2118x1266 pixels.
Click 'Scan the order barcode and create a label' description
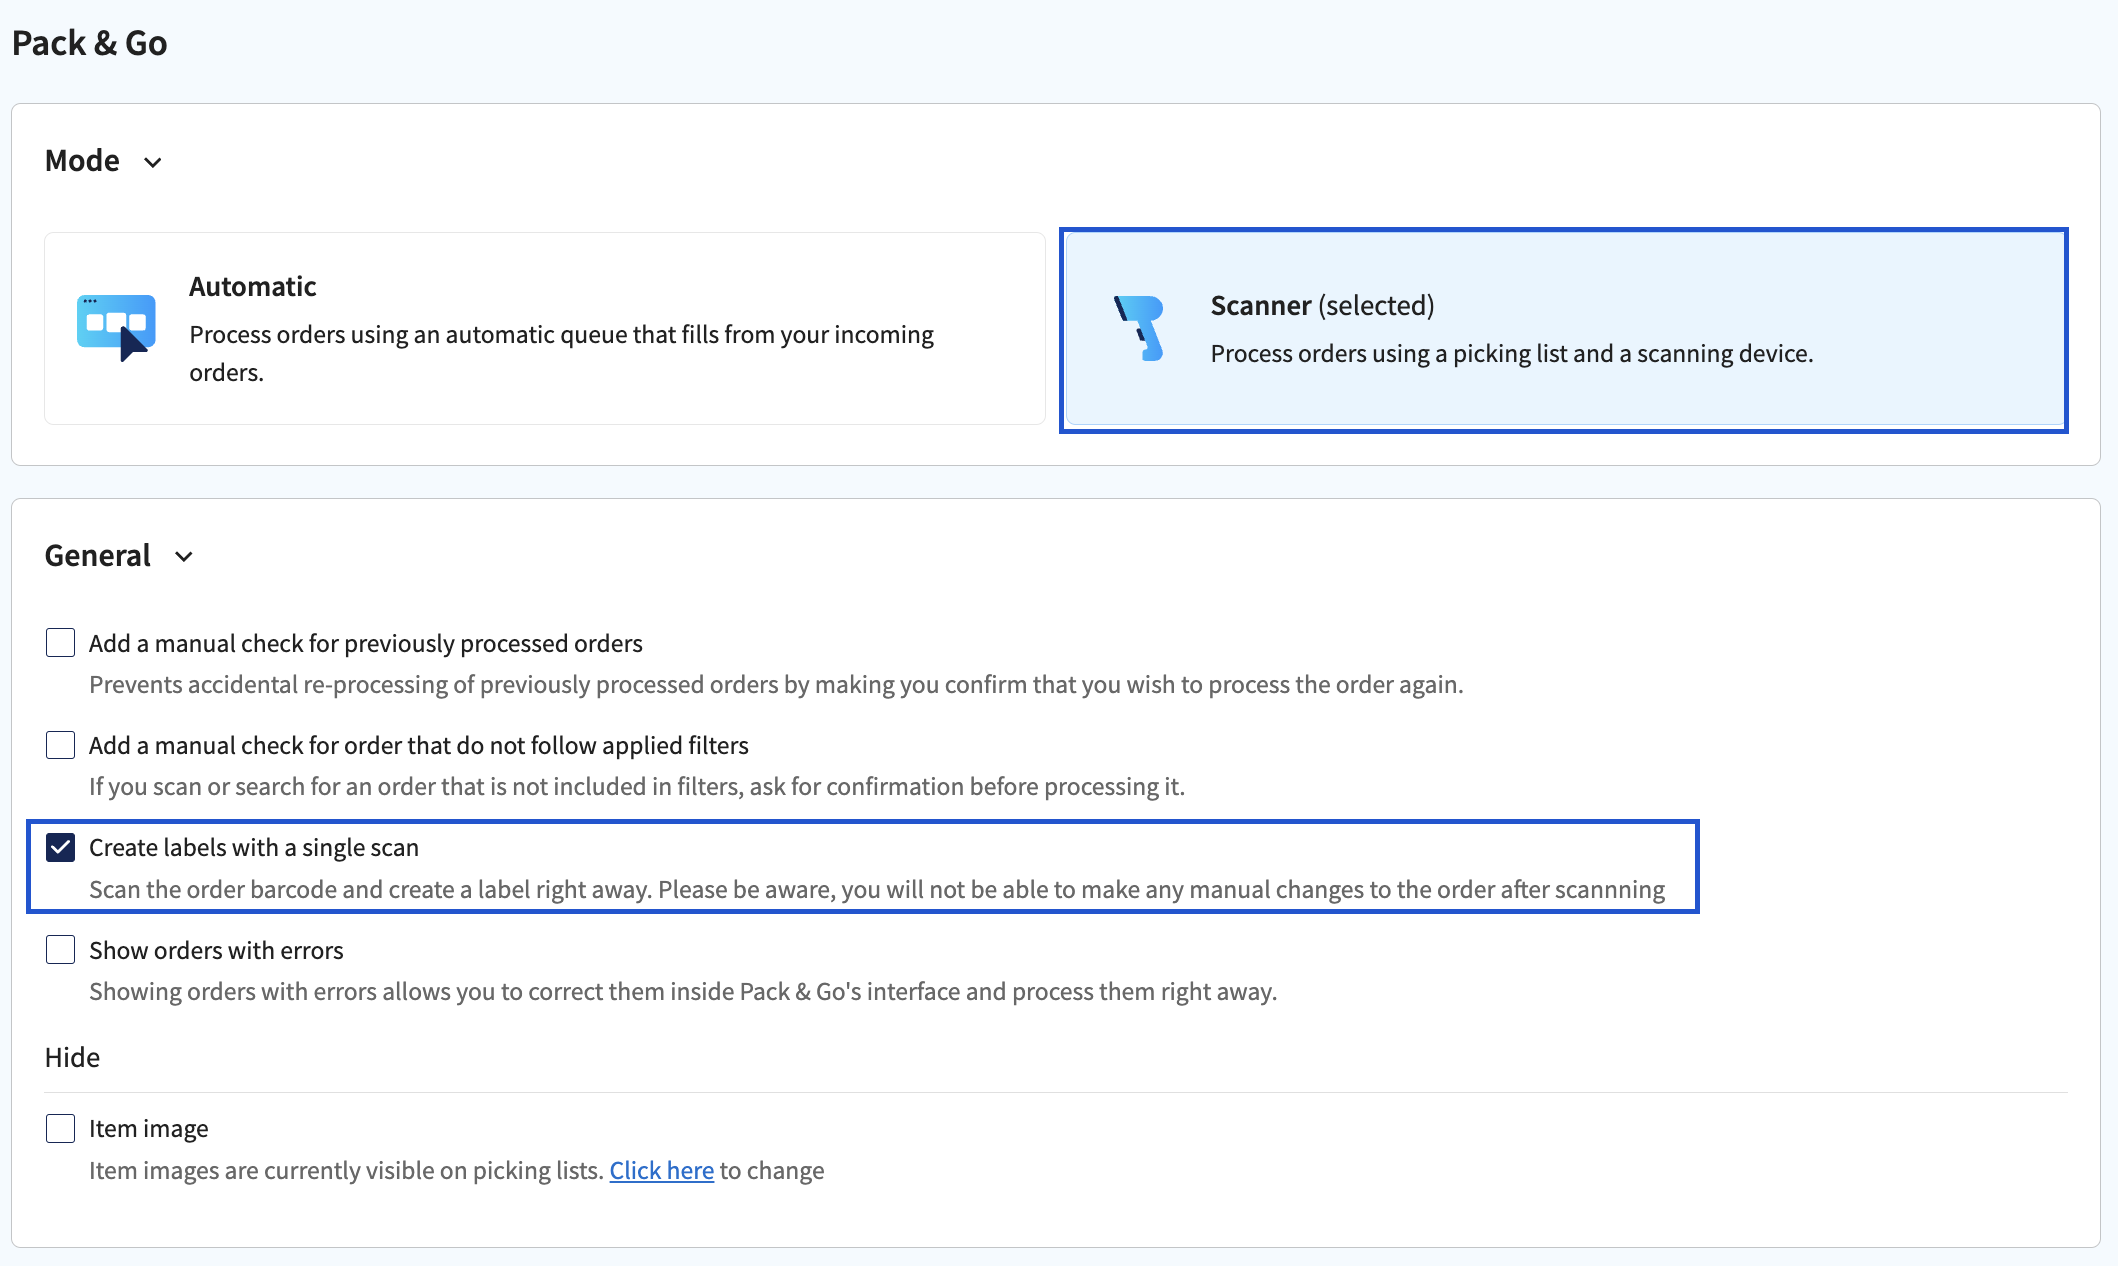pos(877,890)
